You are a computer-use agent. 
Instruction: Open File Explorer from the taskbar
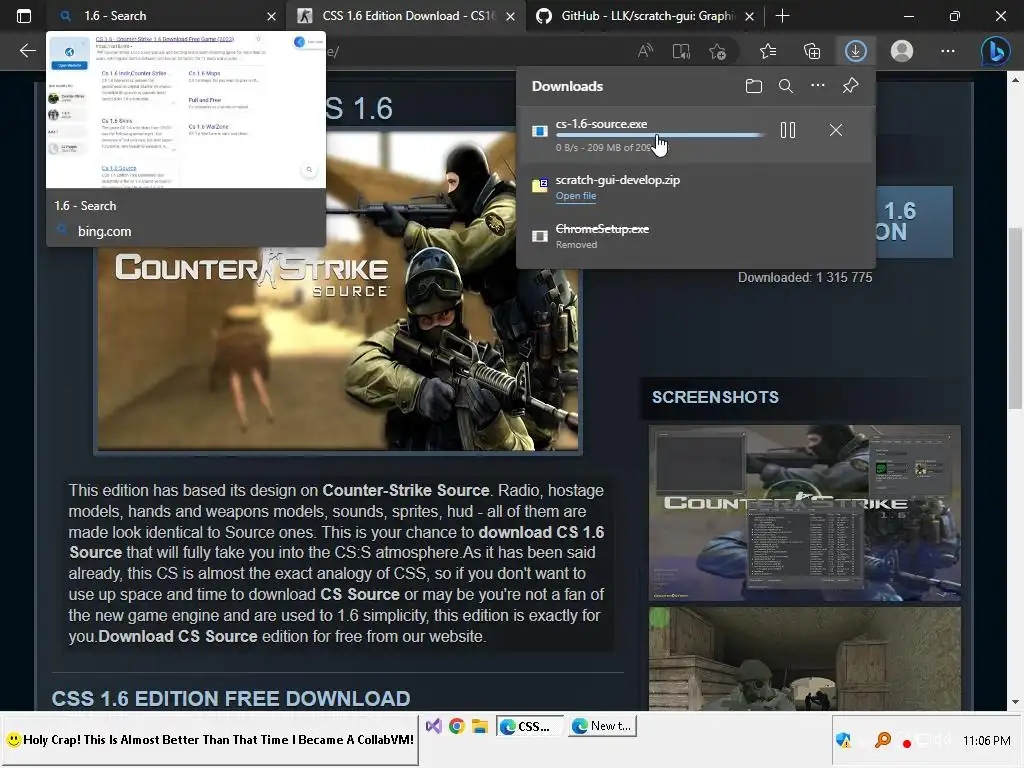pyautogui.click(x=480, y=726)
